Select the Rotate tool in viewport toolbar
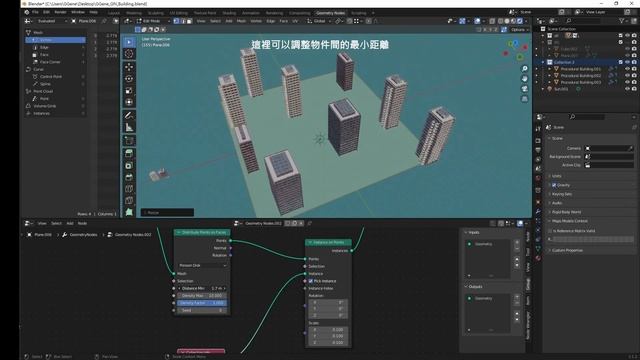640x360 pixels. click(x=129, y=79)
